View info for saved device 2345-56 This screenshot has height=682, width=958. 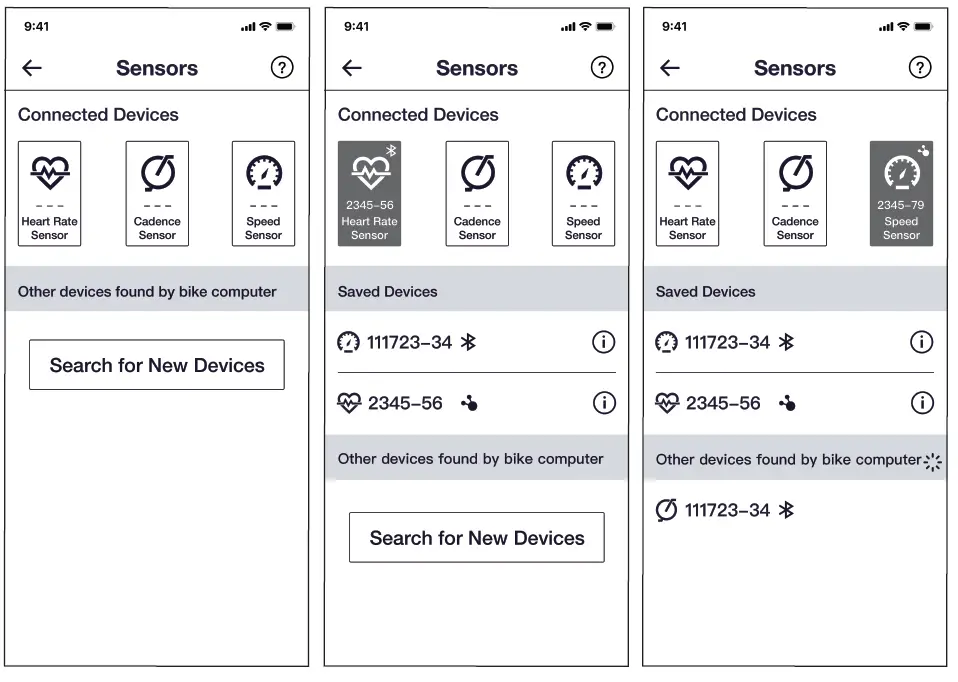point(604,403)
